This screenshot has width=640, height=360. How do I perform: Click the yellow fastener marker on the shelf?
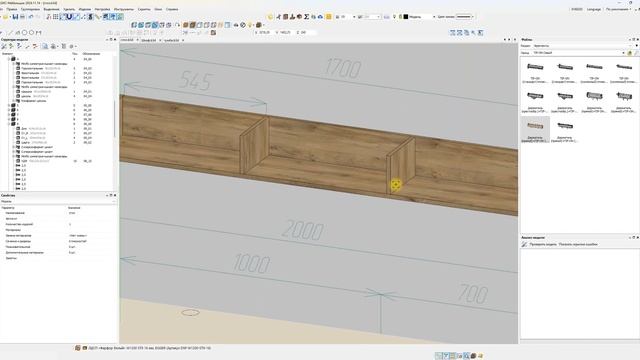coord(396,185)
